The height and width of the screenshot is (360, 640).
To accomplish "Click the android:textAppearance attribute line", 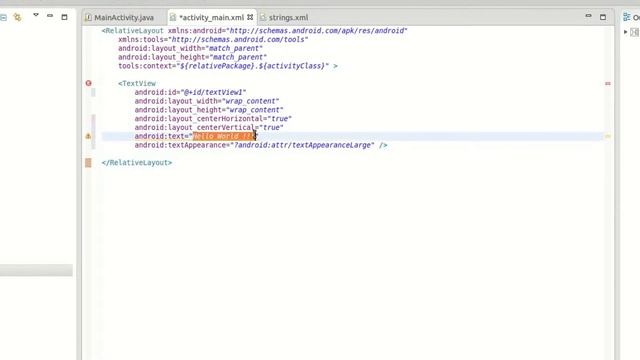I will pyautogui.click(x=261, y=145).
